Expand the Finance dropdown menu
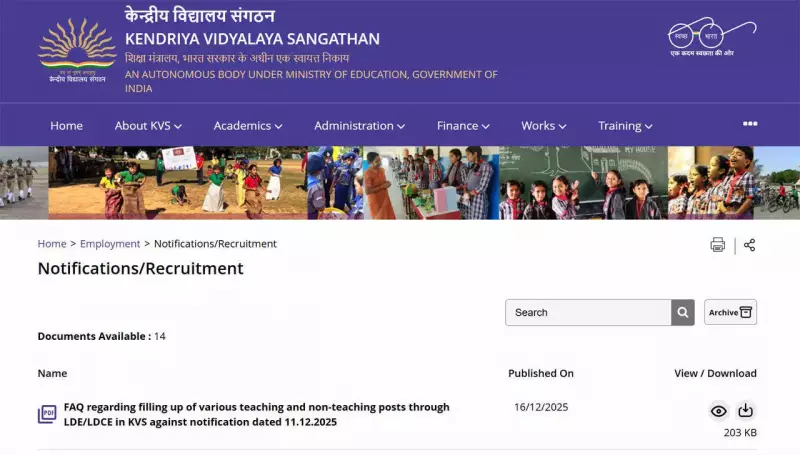This screenshot has height=455, width=800. 463,126
